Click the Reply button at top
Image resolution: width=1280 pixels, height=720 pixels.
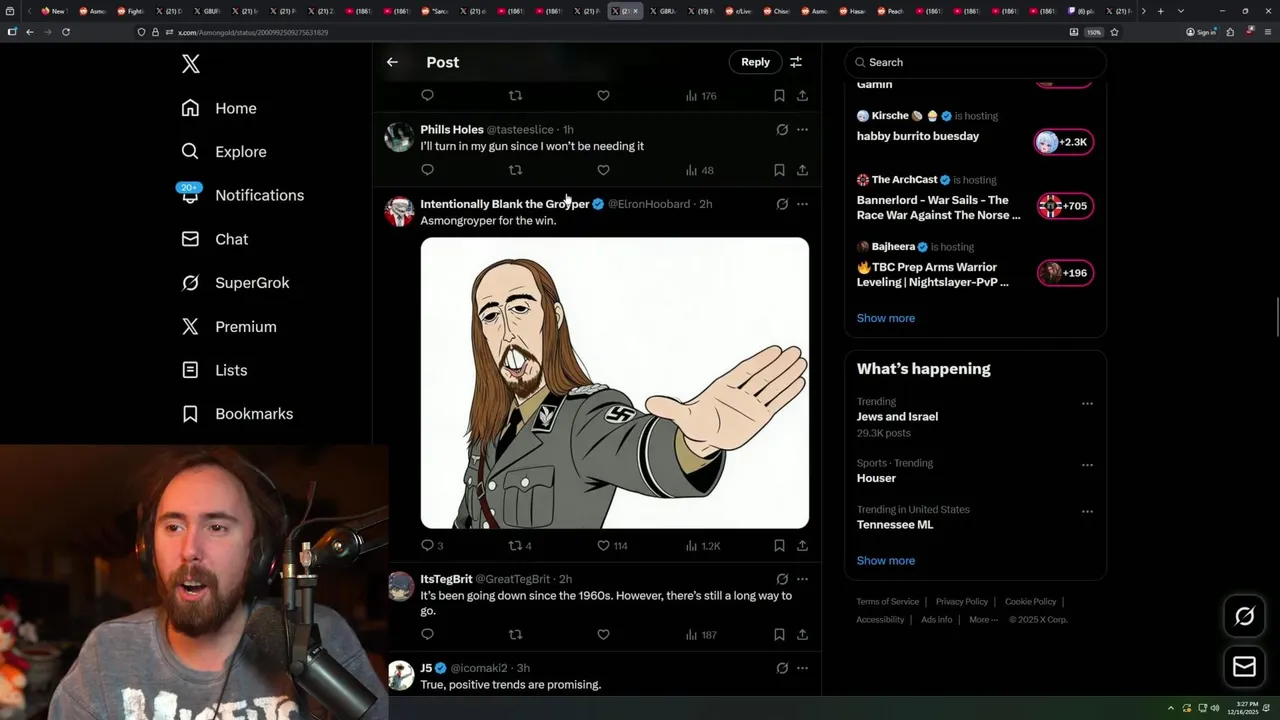(x=755, y=62)
